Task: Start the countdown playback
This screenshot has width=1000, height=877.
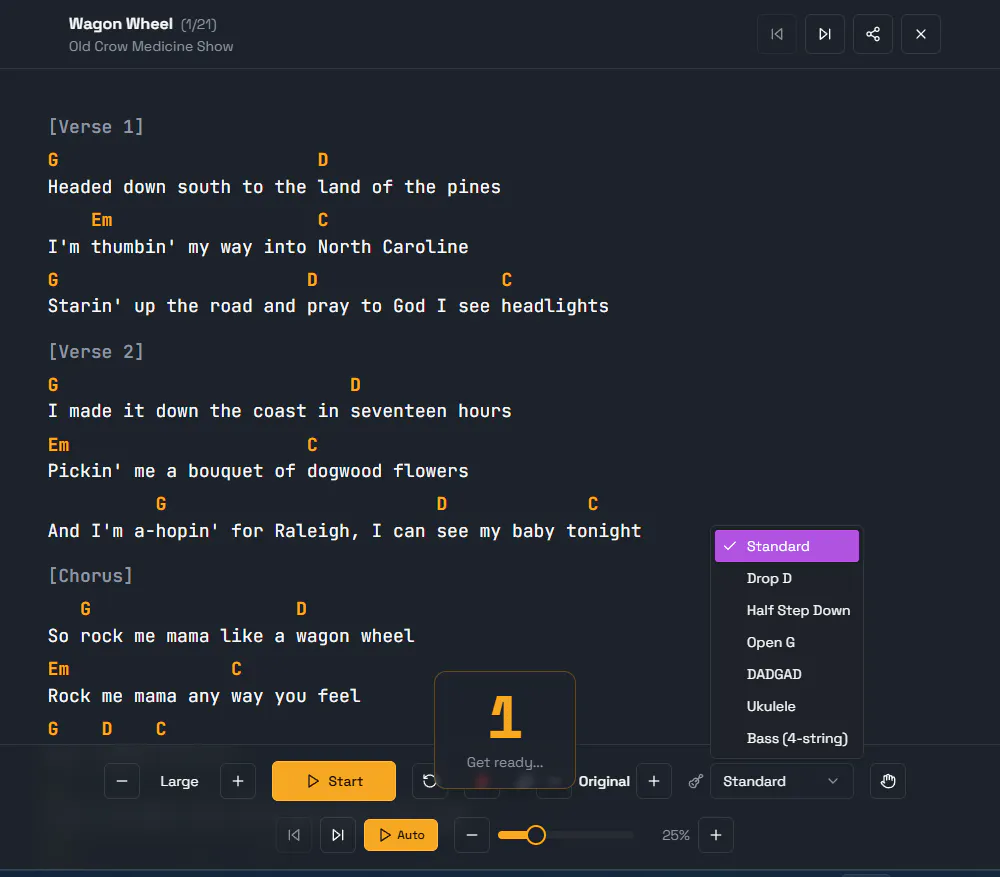Action: click(x=334, y=781)
